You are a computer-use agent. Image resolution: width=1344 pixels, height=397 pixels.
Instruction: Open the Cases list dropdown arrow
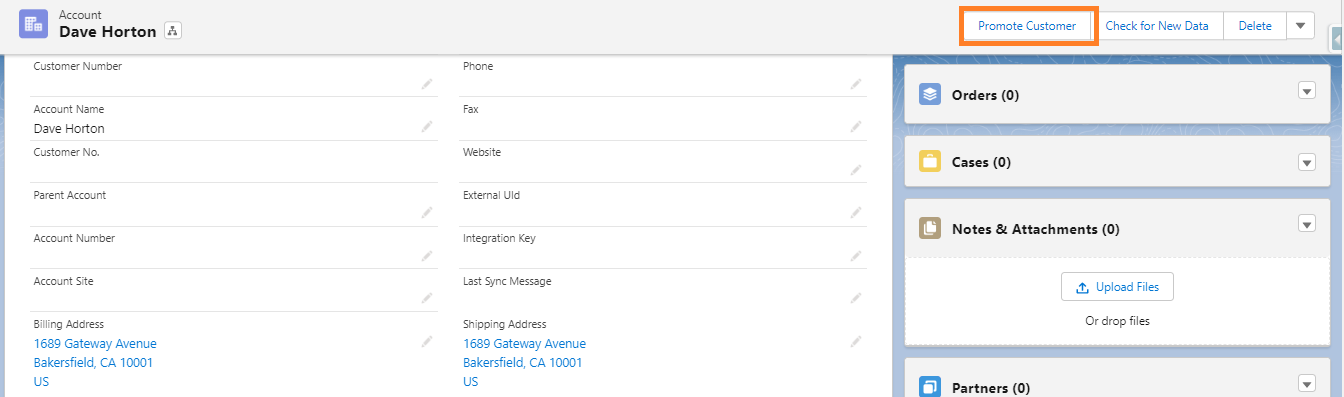1306,162
